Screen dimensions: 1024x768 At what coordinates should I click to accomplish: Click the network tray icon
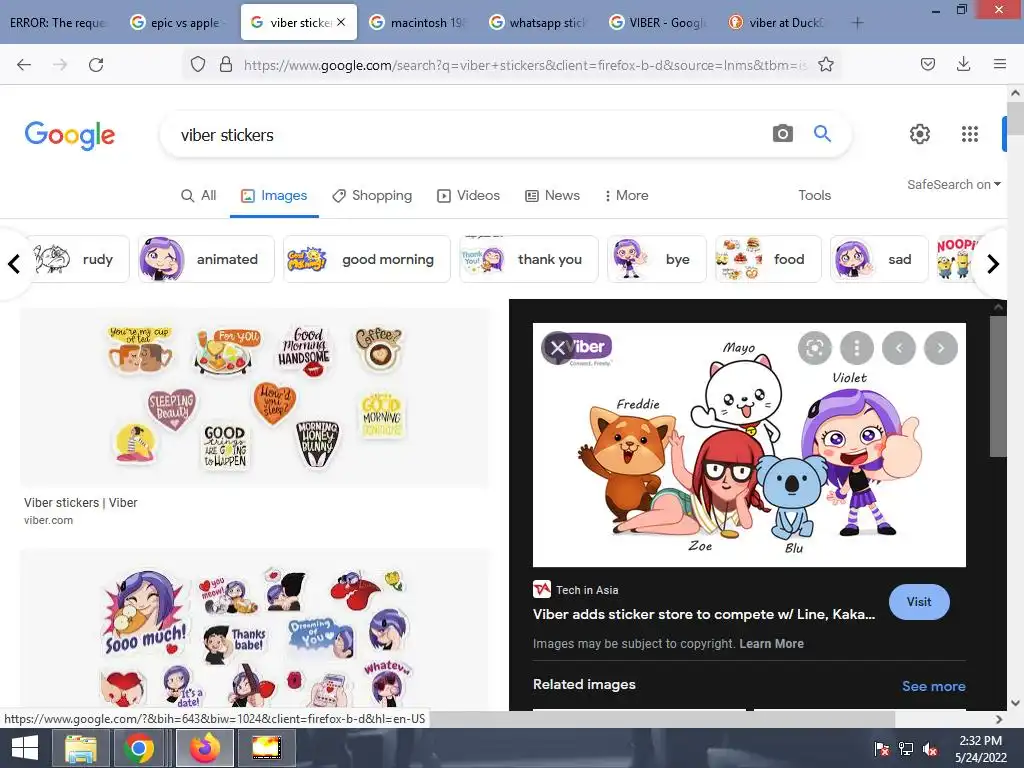tap(906, 749)
